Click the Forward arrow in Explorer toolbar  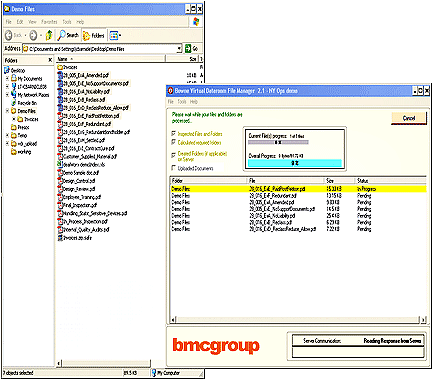coord(33,35)
